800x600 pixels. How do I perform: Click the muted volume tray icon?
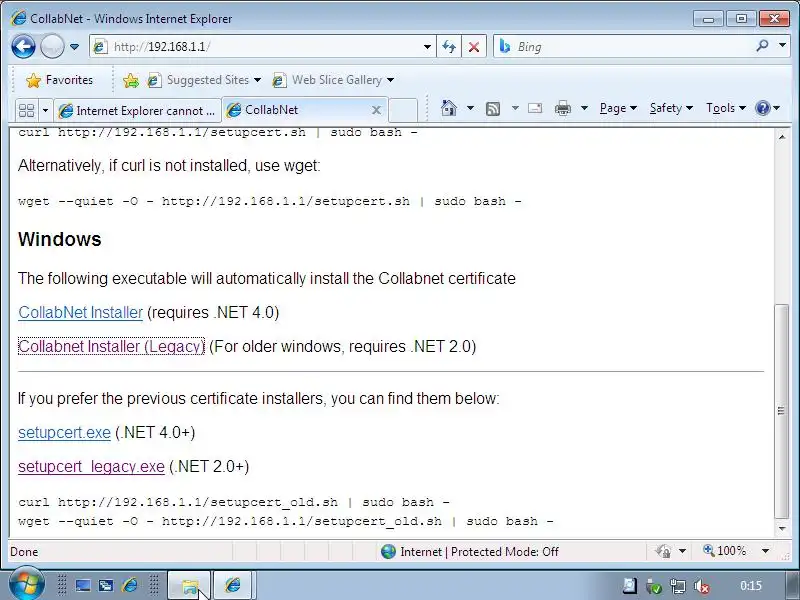[702, 587]
